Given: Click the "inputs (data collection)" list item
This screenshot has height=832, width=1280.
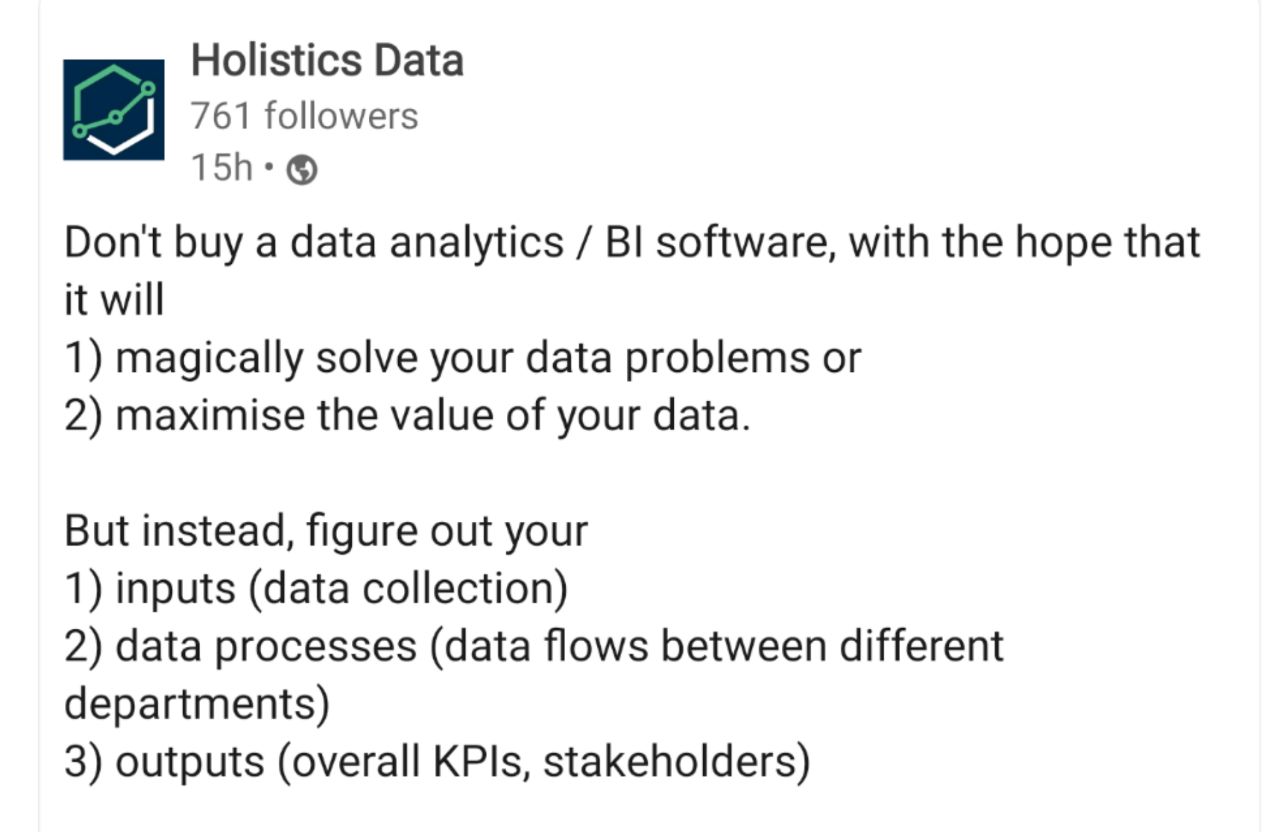Looking at the screenshot, I should pos(316,589).
